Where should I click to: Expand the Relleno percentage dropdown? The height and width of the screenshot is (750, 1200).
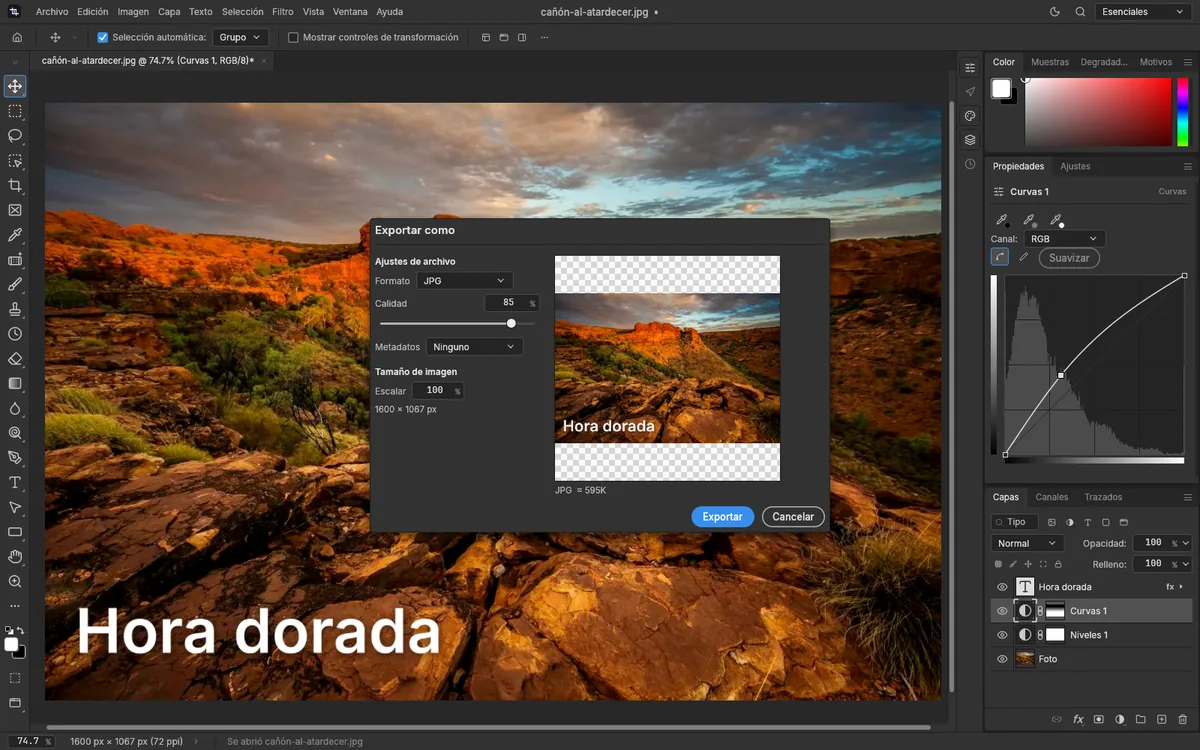(x=1186, y=564)
